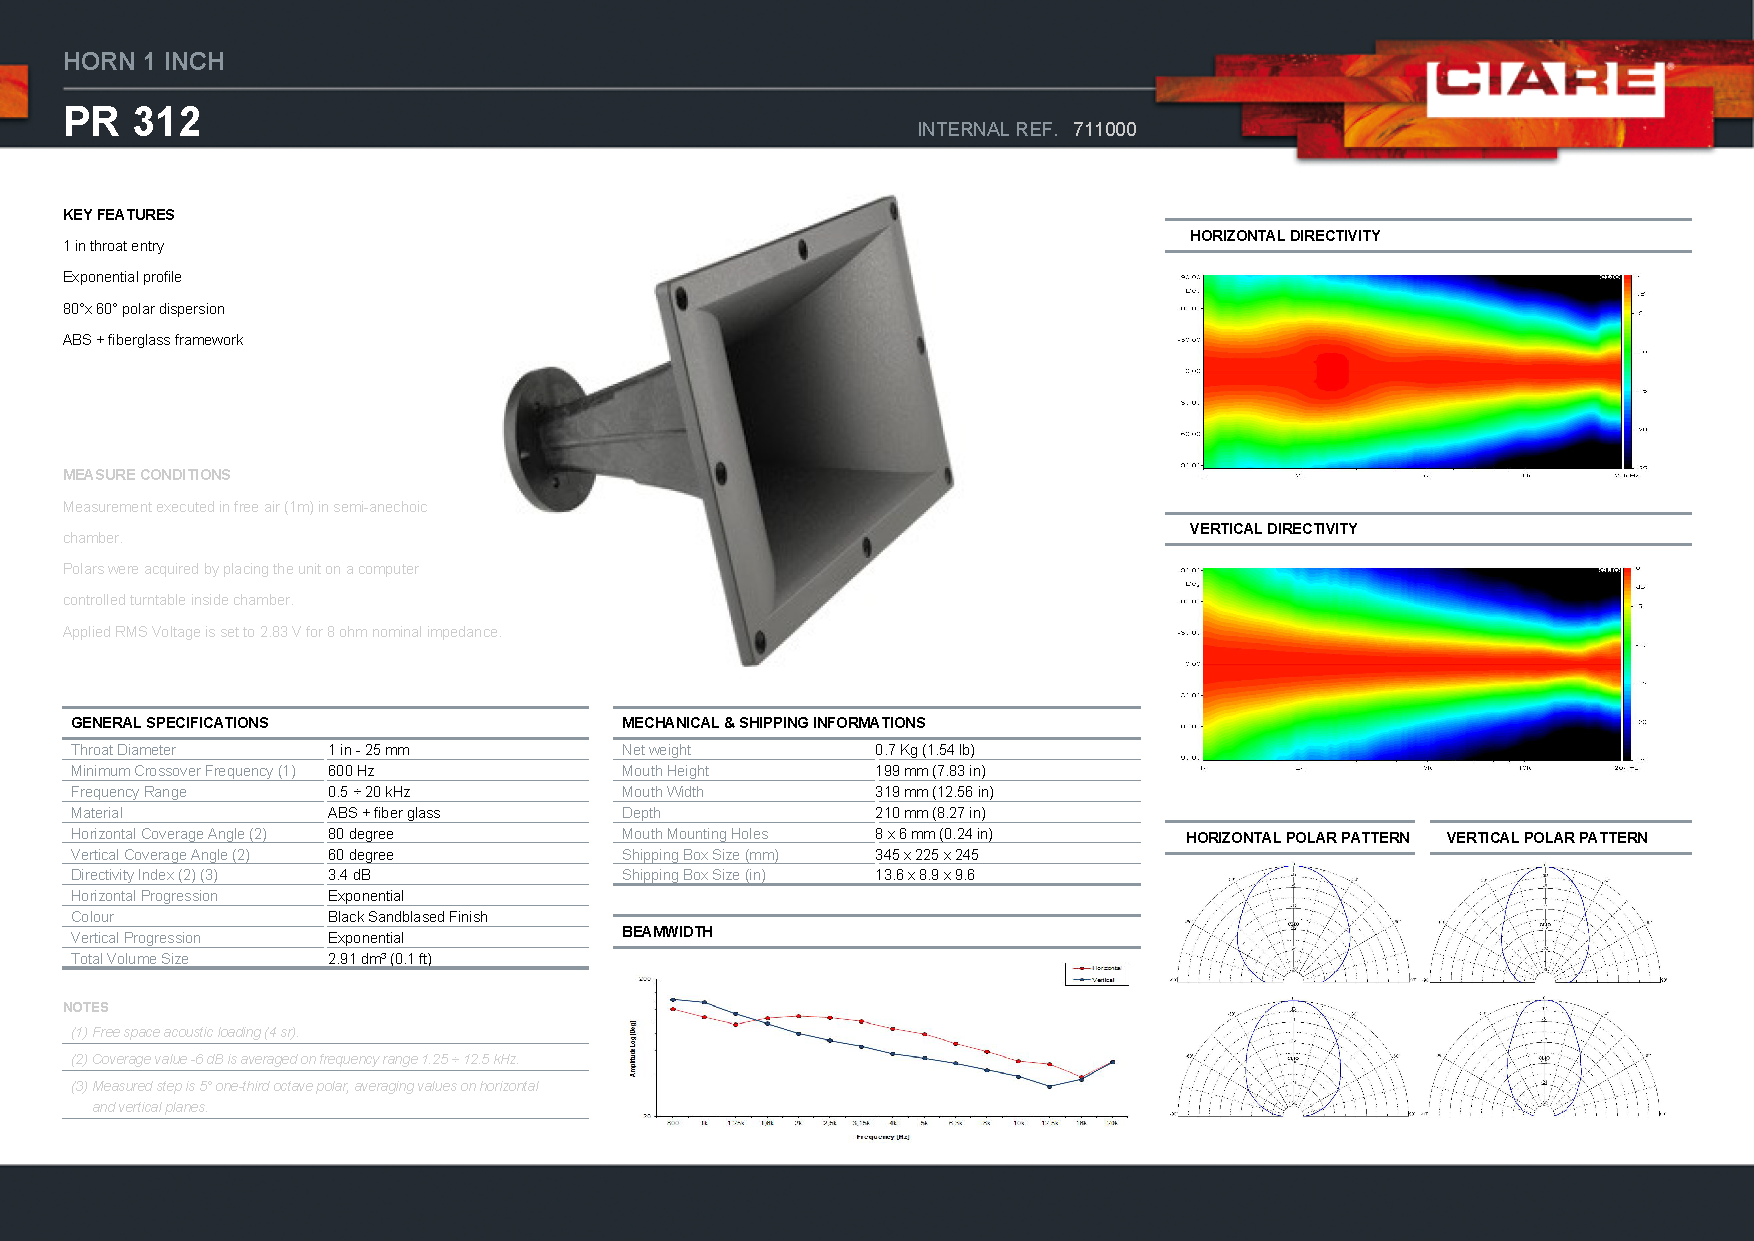Image resolution: width=1754 pixels, height=1241 pixels.
Task: Click note '(1) Free space acoustic loading'
Action: coord(184,1032)
